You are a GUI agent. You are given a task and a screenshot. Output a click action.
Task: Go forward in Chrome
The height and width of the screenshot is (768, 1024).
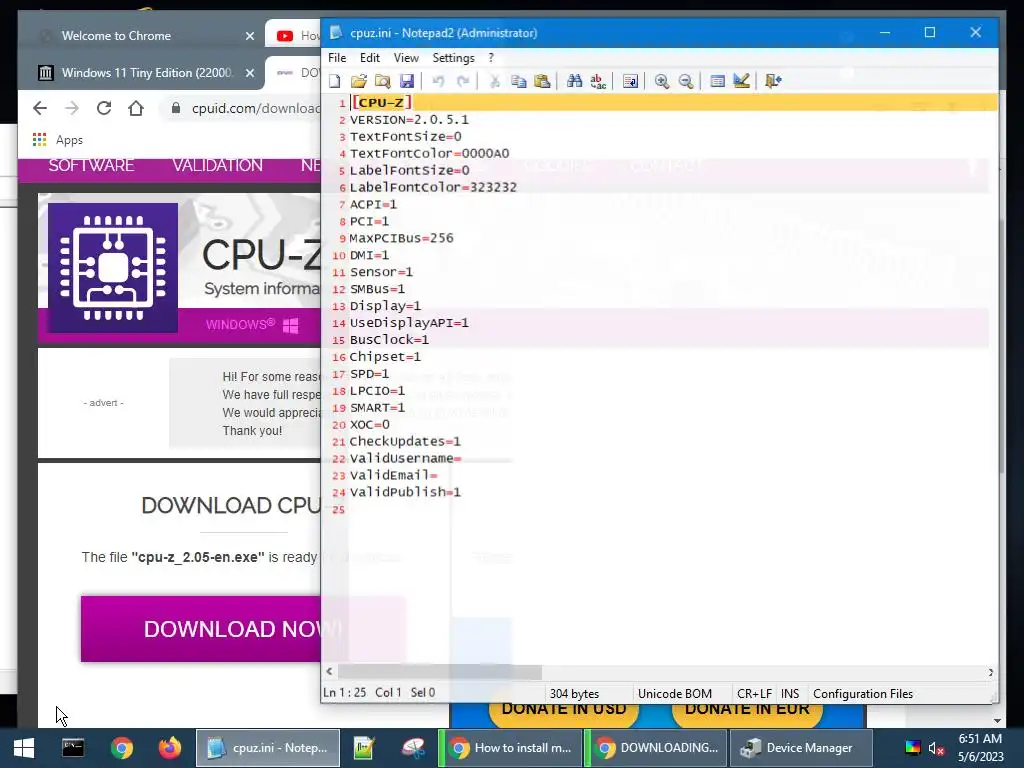tap(72, 108)
